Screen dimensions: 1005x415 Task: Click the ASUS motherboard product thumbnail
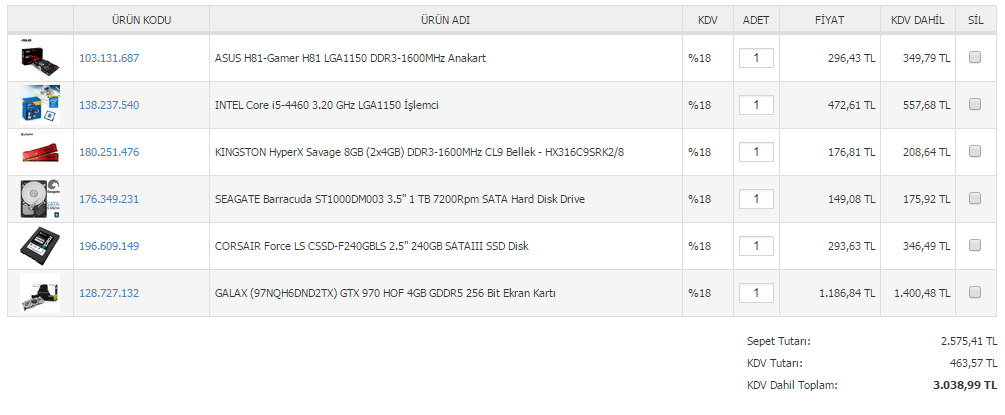coord(40,58)
